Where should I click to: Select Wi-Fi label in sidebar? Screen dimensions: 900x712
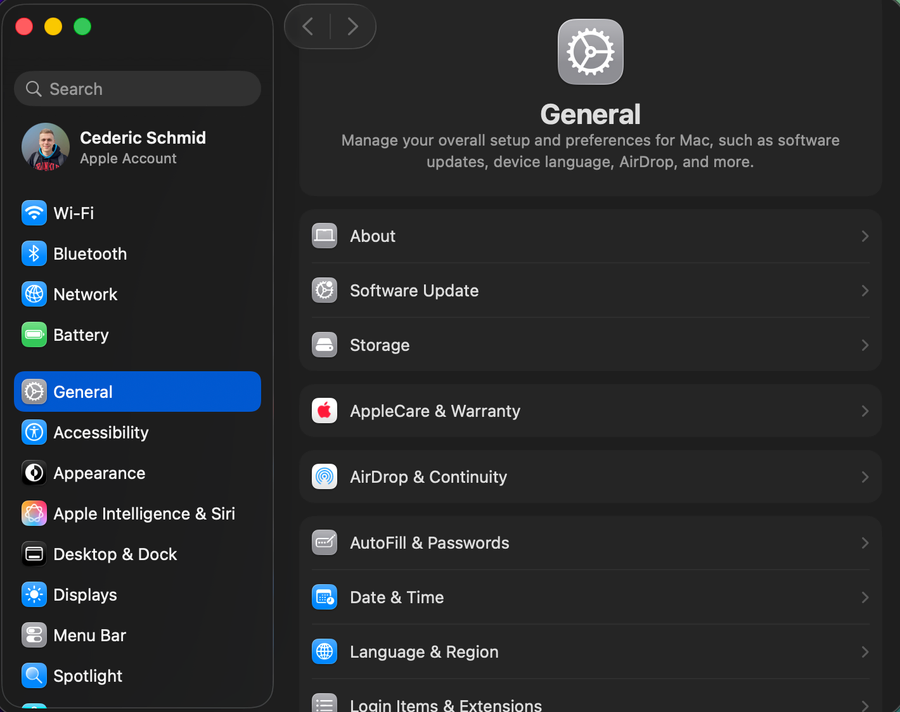(x=73, y=213)
